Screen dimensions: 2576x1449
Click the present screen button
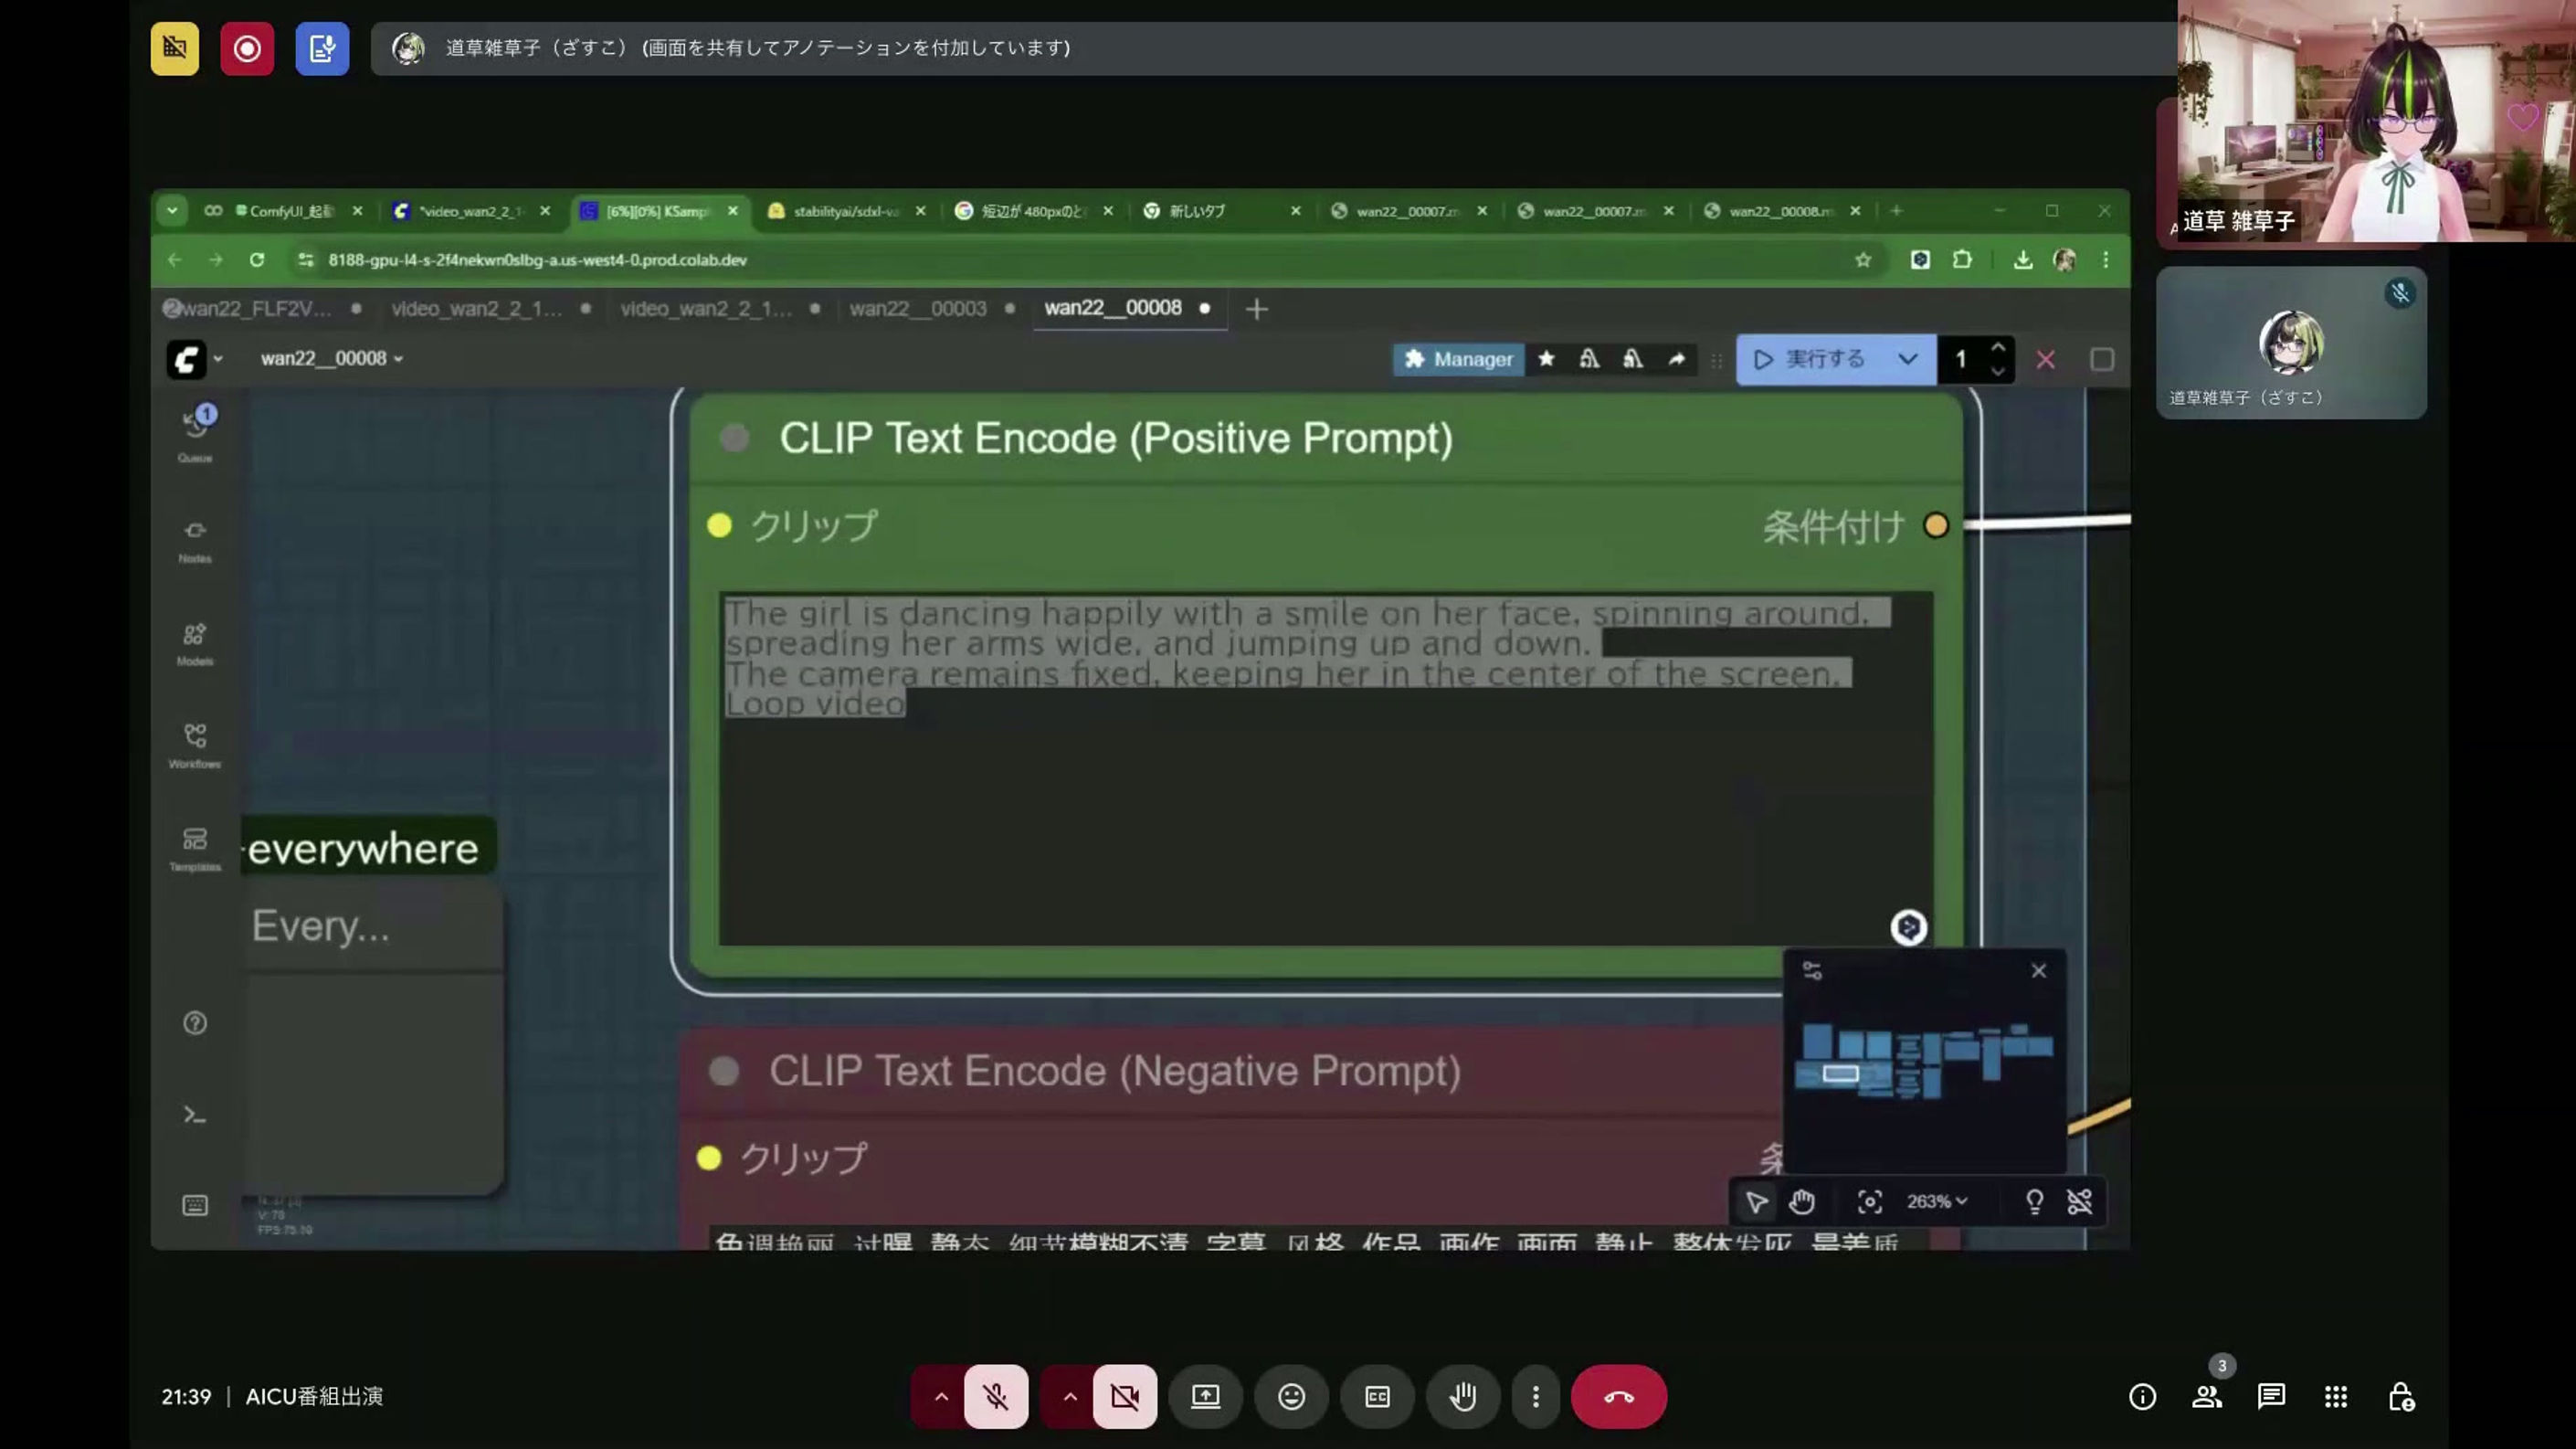coord(1205,1396)
